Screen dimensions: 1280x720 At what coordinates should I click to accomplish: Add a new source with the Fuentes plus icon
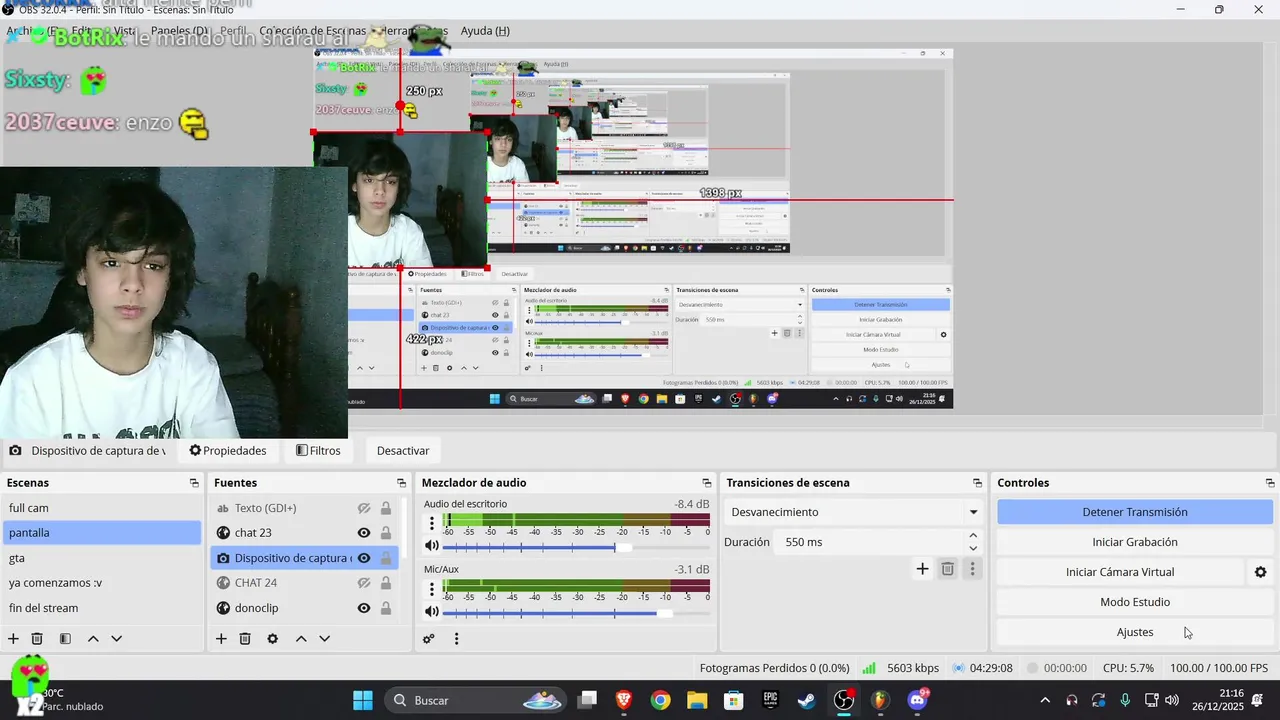(221, 639)
